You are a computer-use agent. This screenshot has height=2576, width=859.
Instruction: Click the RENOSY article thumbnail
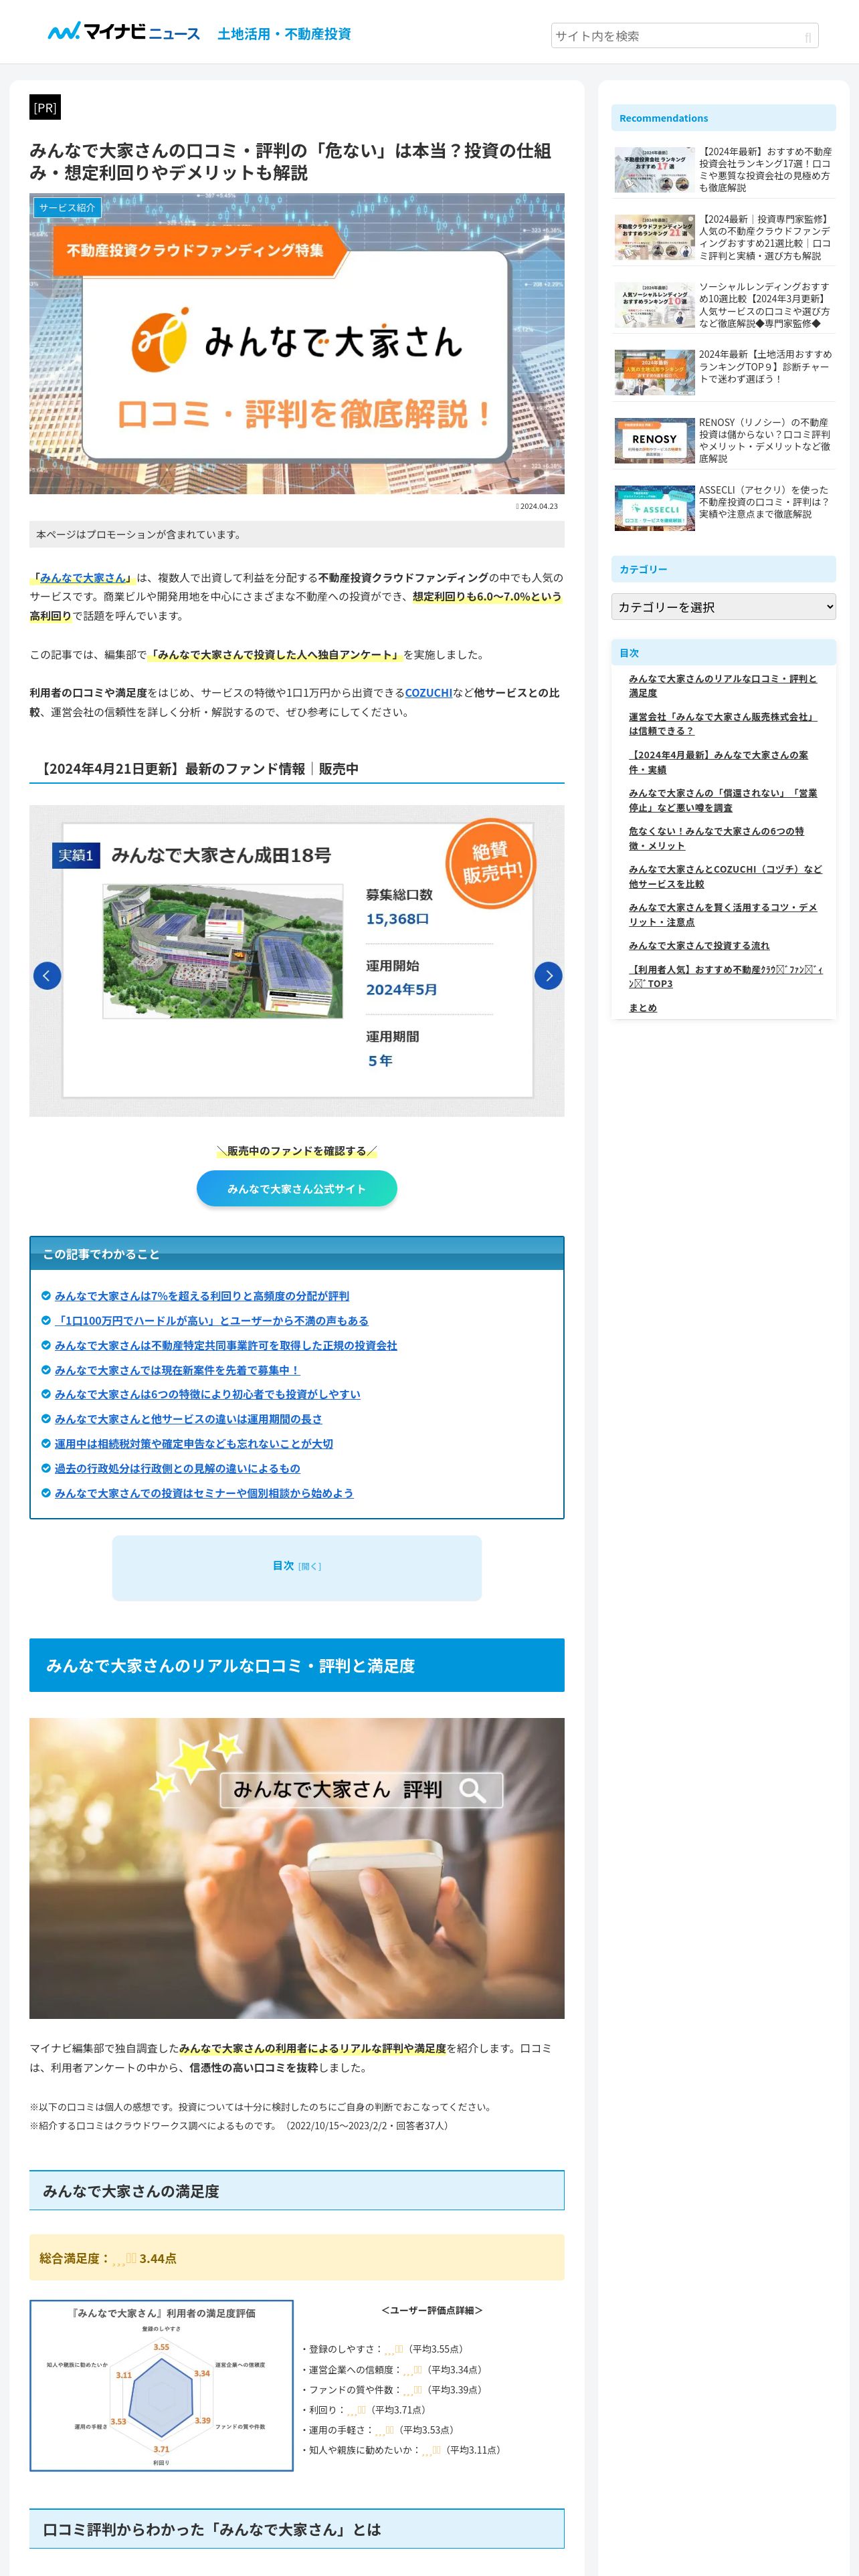tap(654, 440)
